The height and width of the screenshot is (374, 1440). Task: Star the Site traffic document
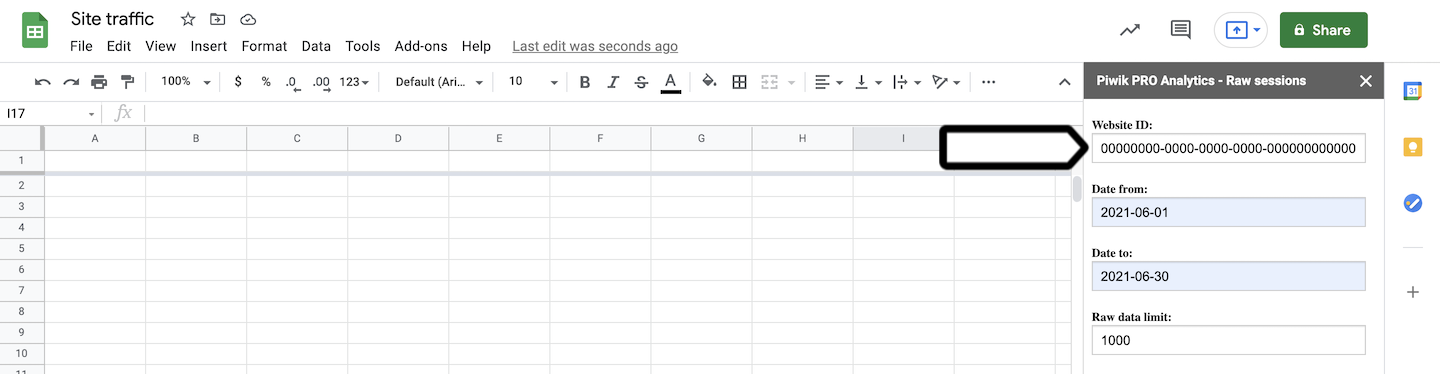point(188,19)
